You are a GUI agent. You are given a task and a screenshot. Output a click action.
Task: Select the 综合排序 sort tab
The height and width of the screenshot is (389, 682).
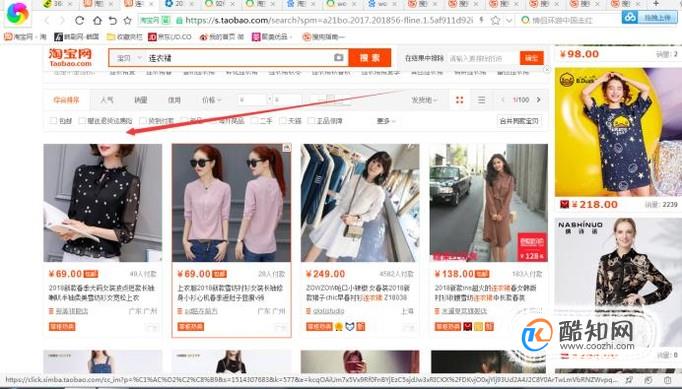(x=67, y=100)
